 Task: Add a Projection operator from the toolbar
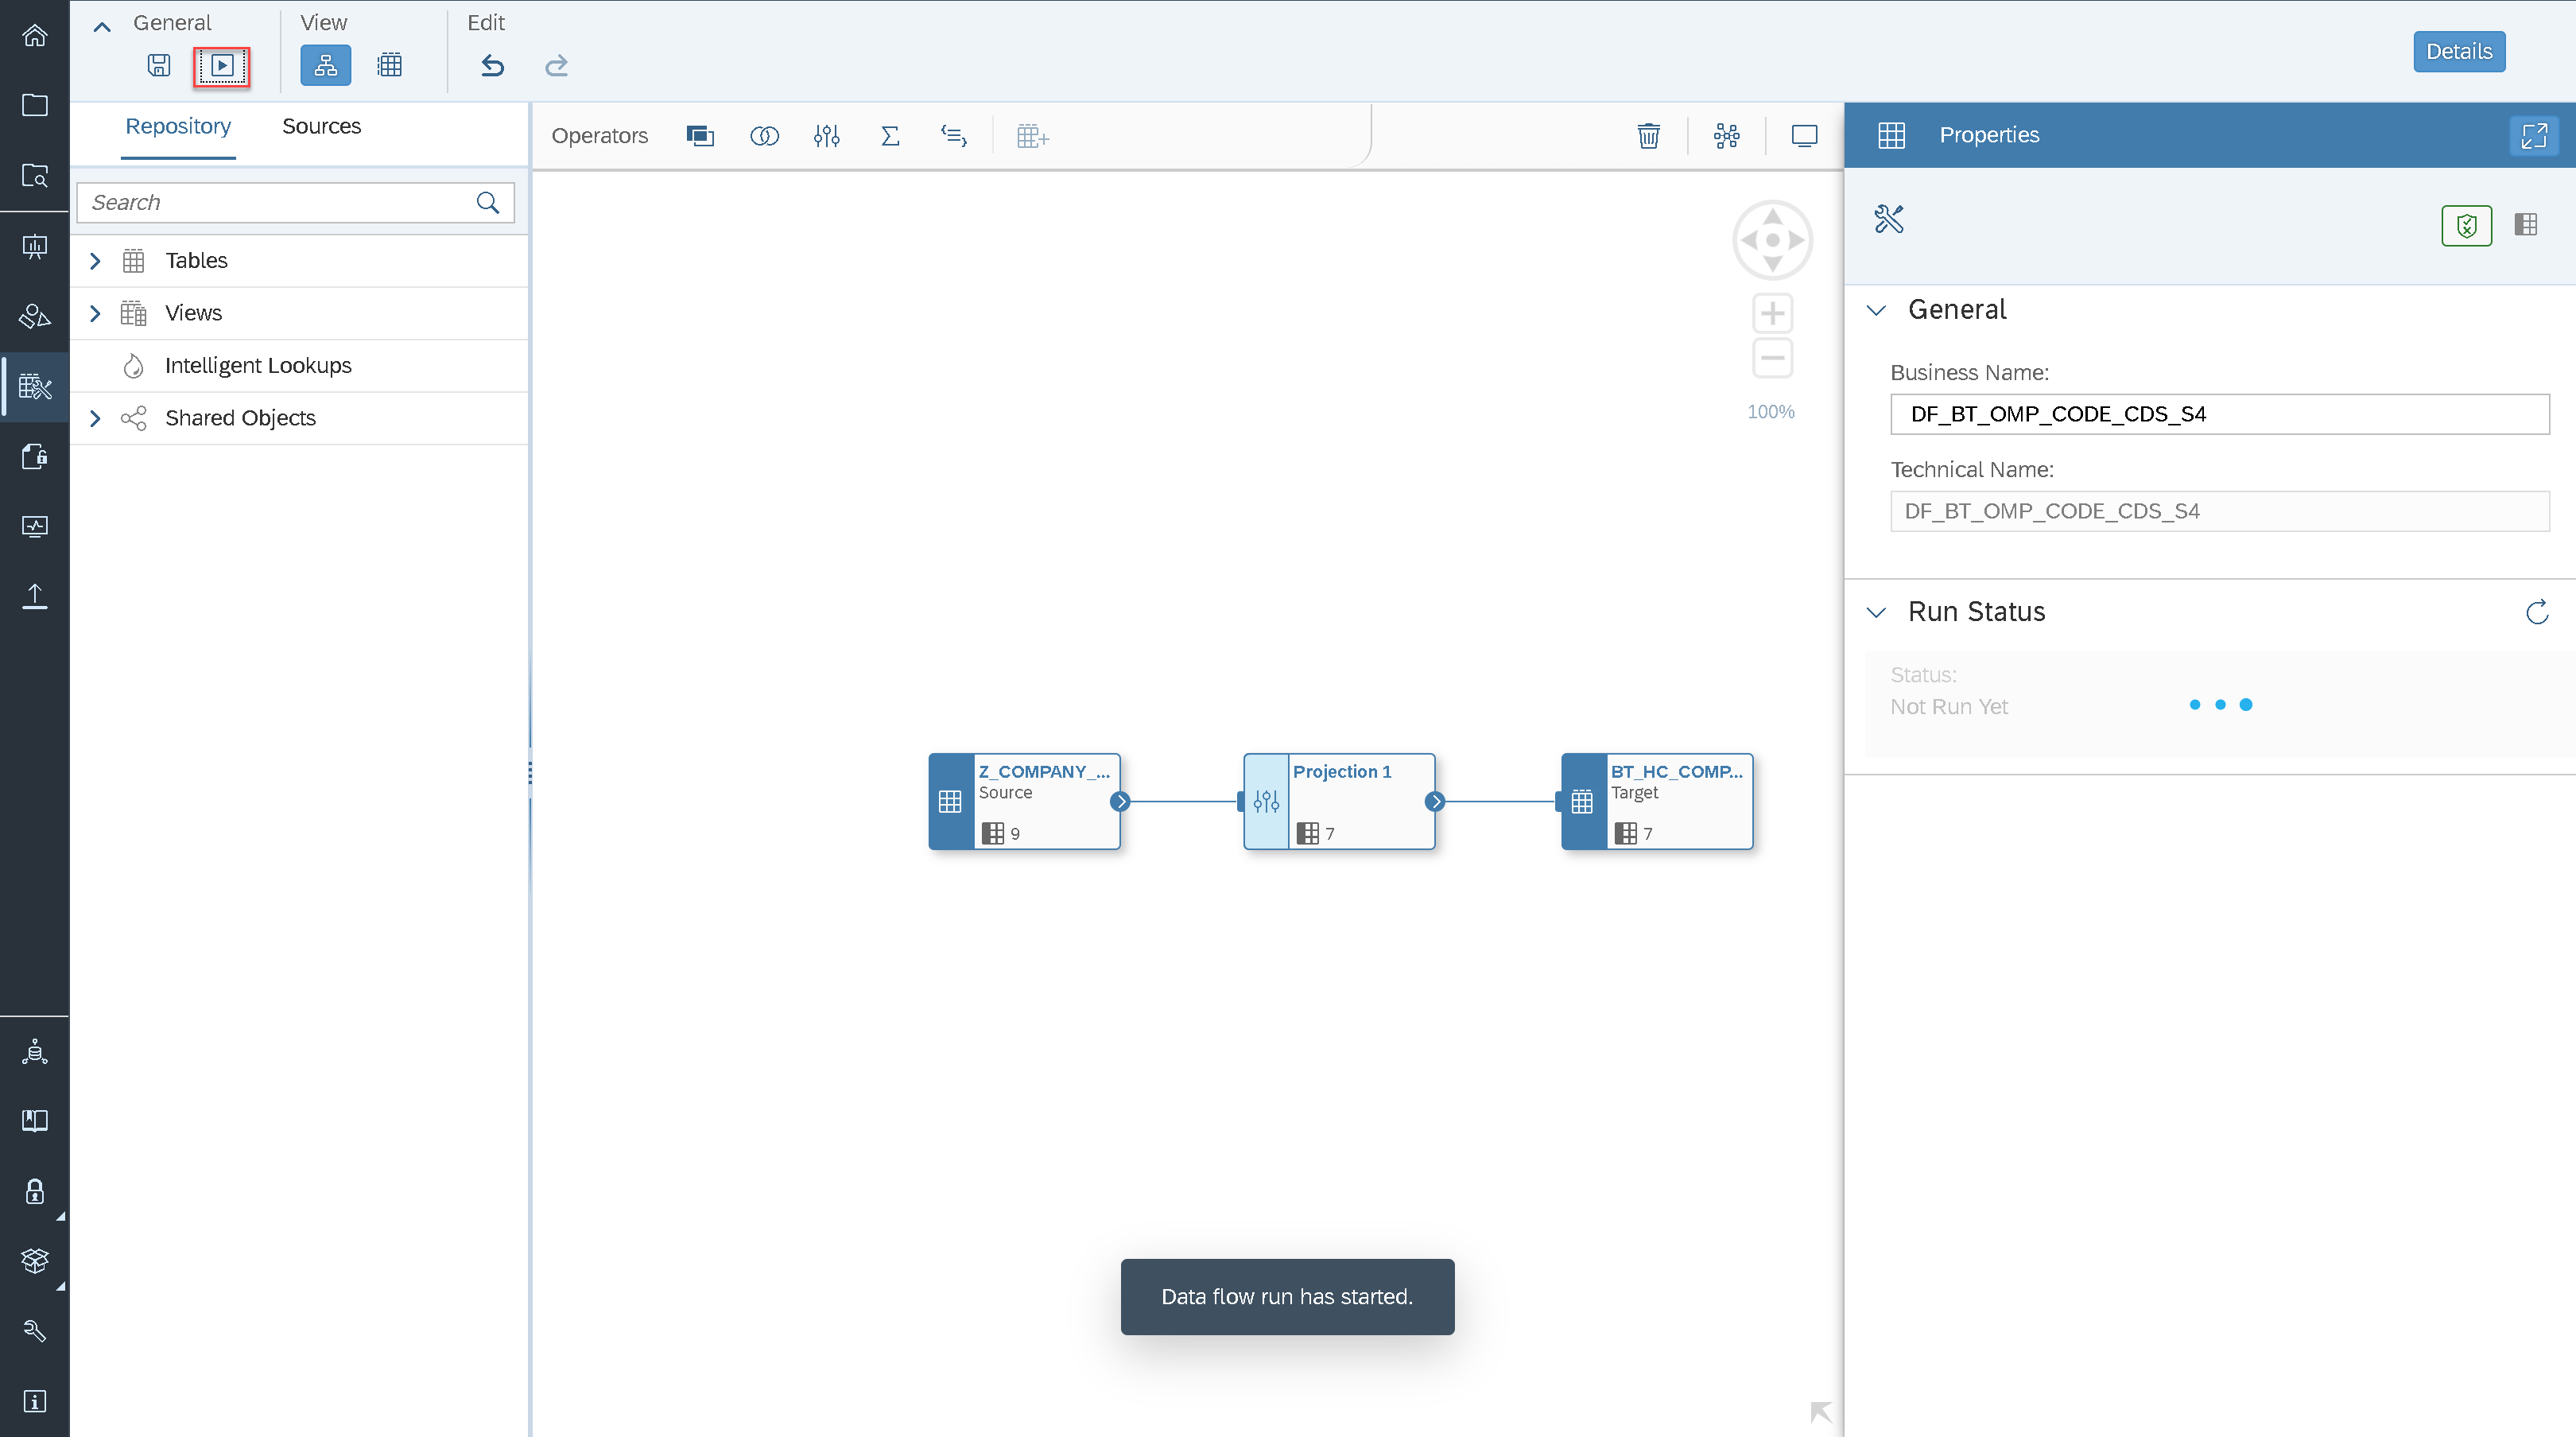coord(827,136)
